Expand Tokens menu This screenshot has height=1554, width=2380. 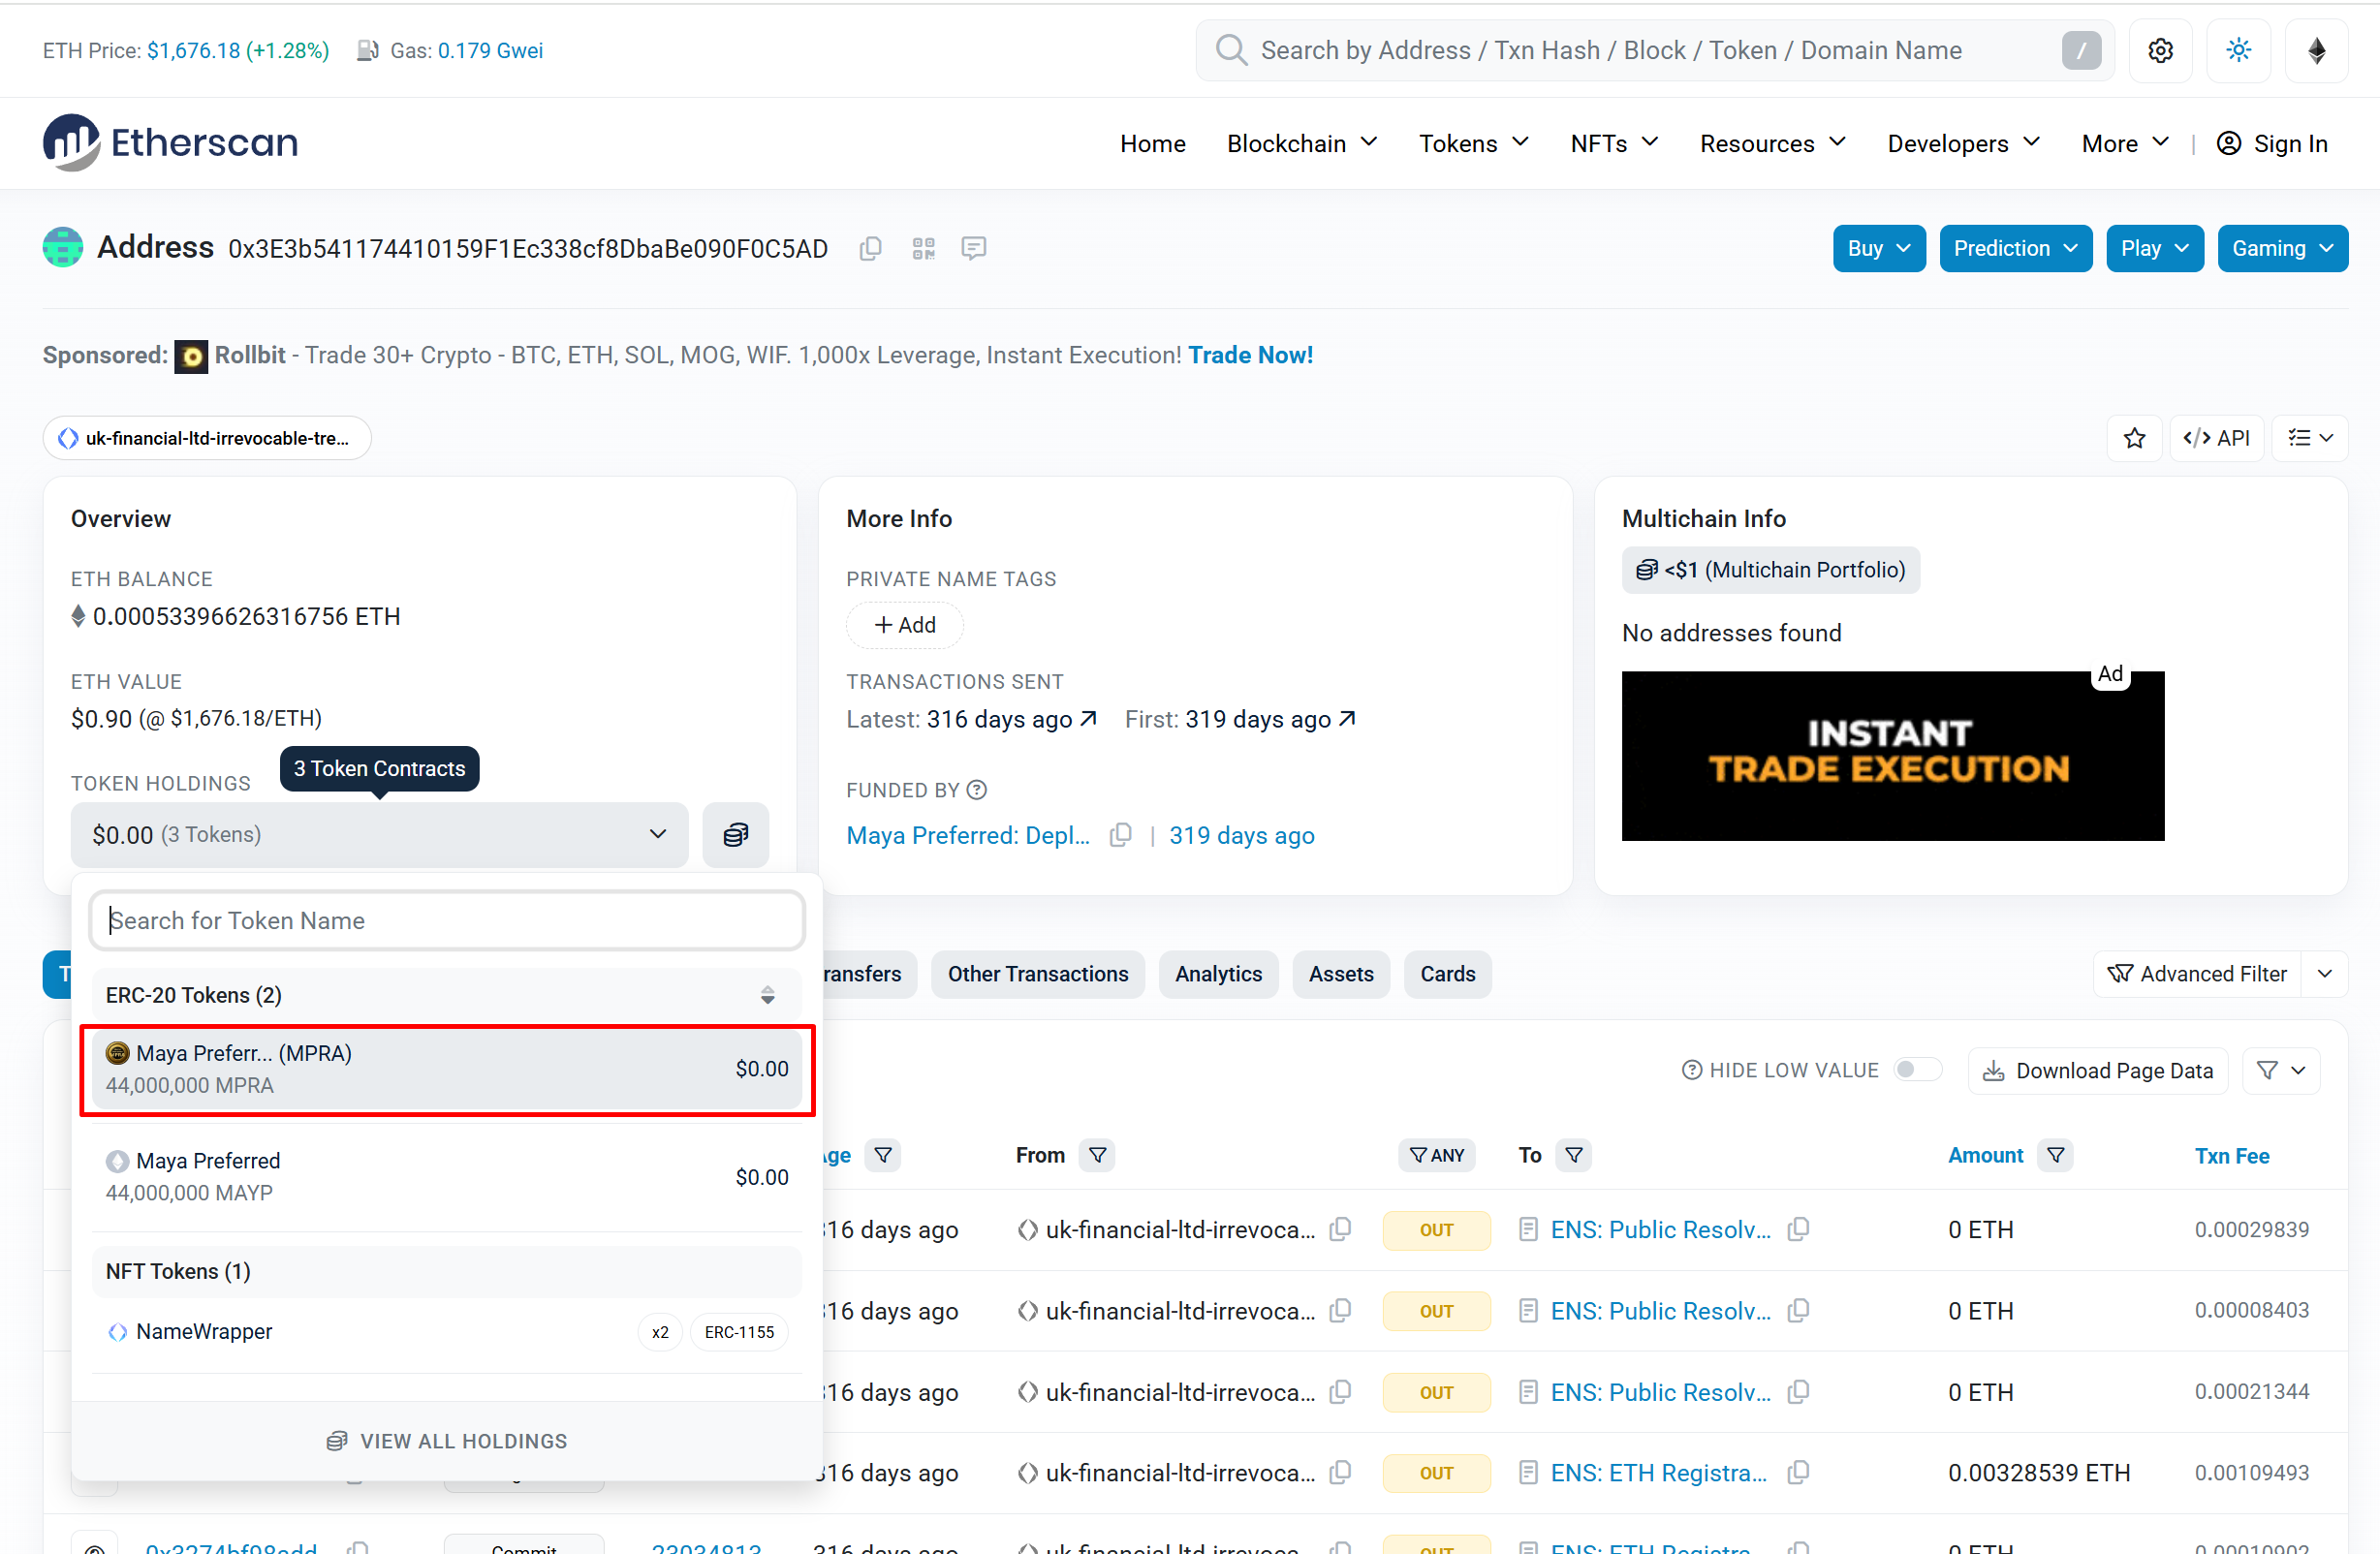(1473, 143)
